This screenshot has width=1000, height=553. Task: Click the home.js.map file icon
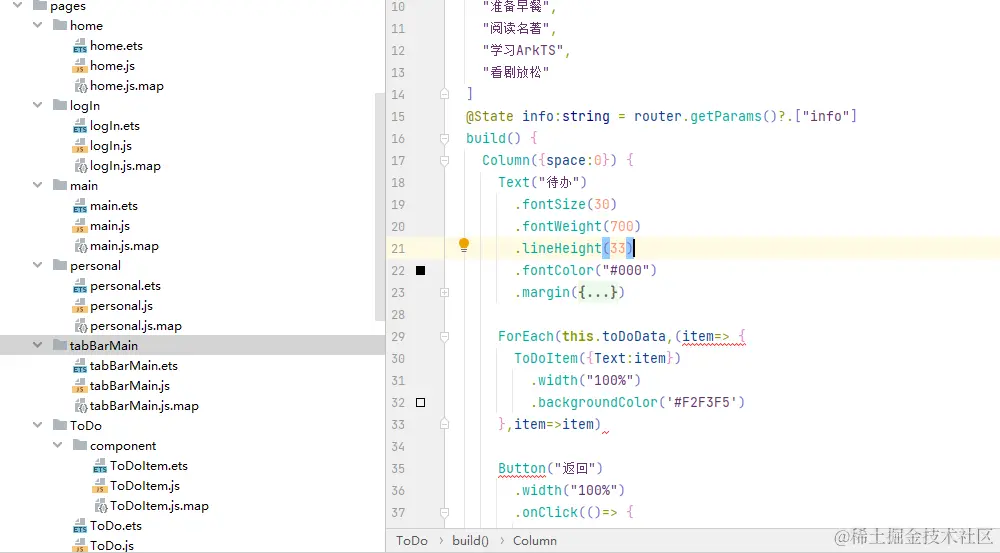point(80,86)
